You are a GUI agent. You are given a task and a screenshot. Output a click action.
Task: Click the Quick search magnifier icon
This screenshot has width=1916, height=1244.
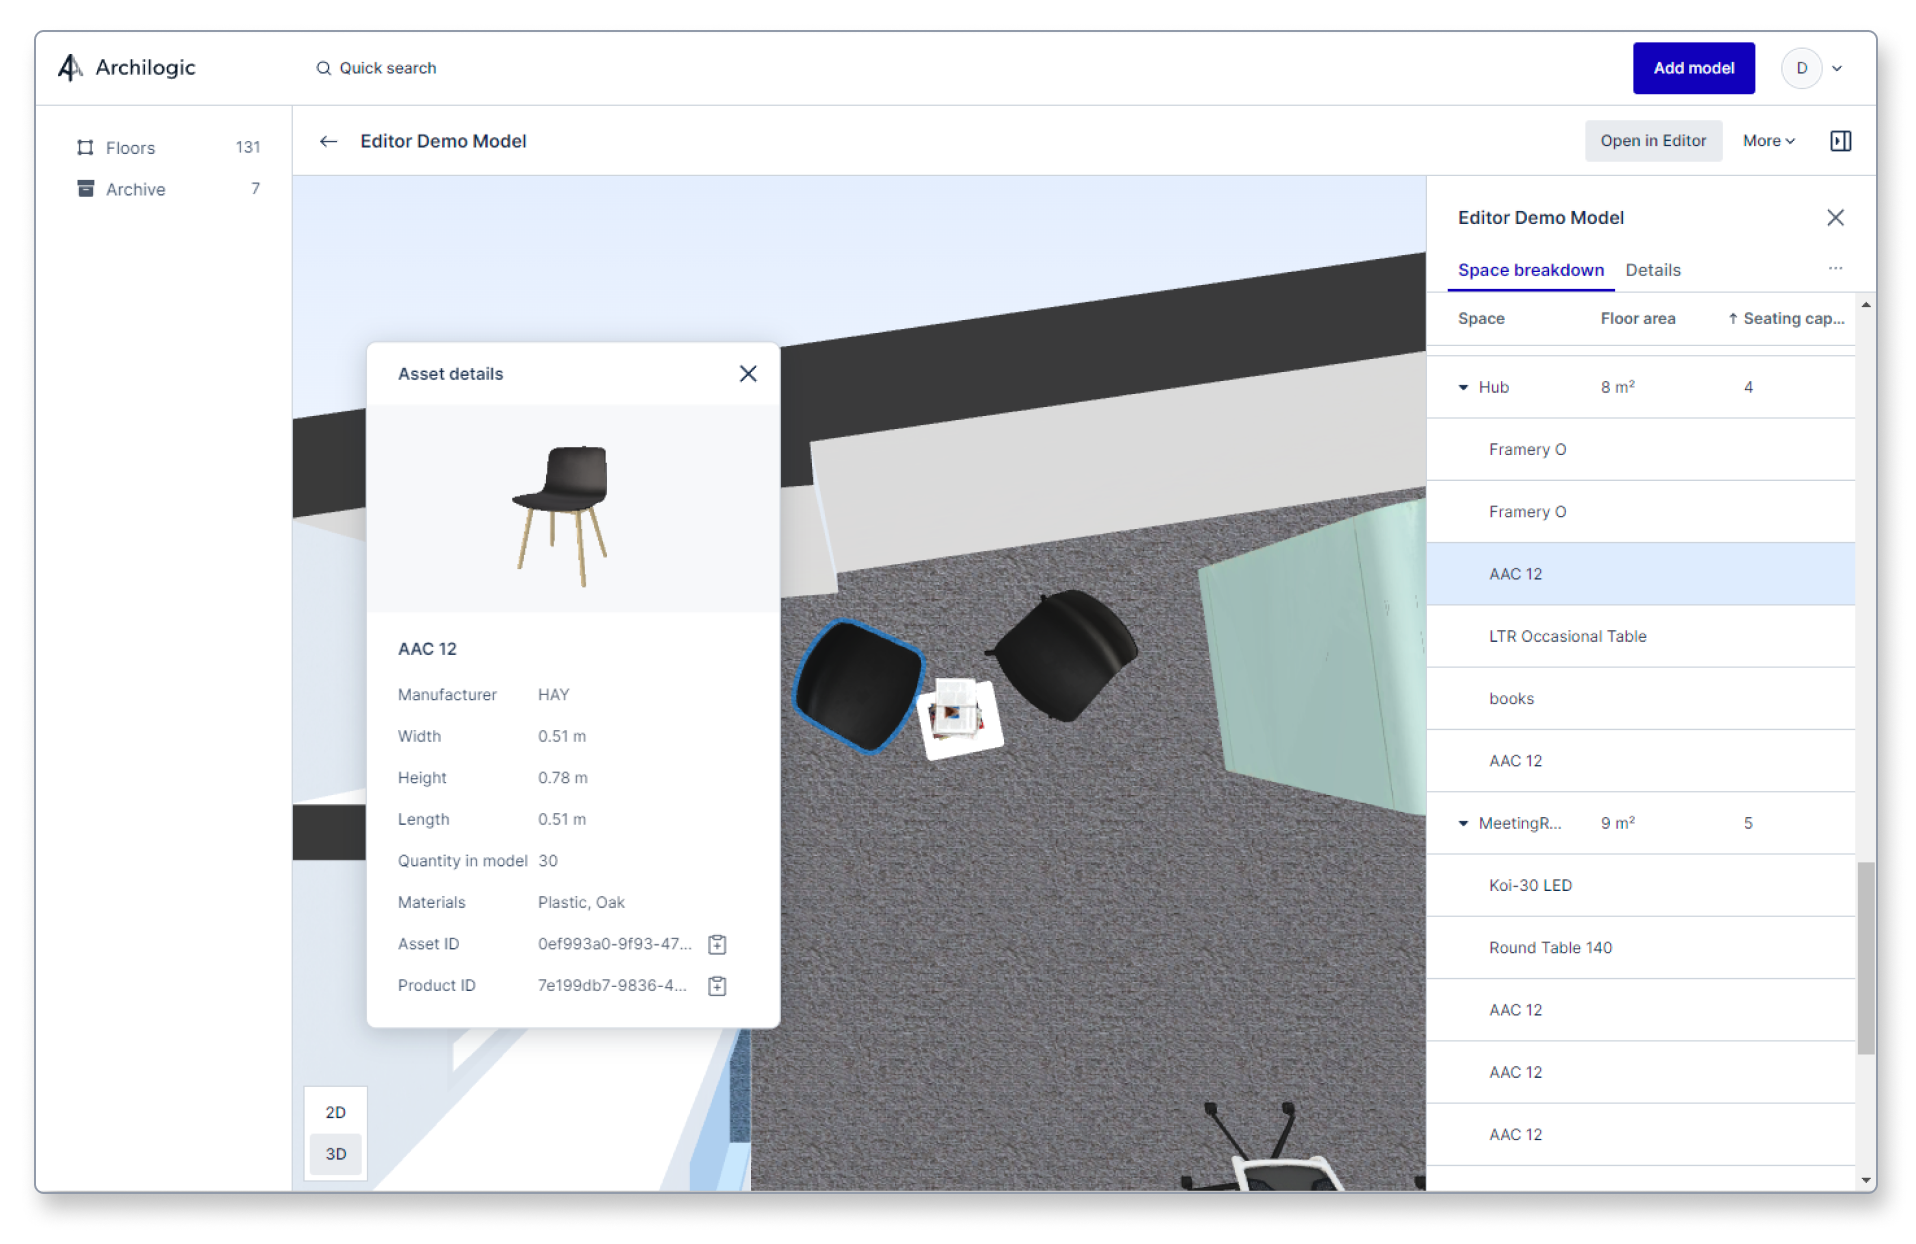pos(323,68)
